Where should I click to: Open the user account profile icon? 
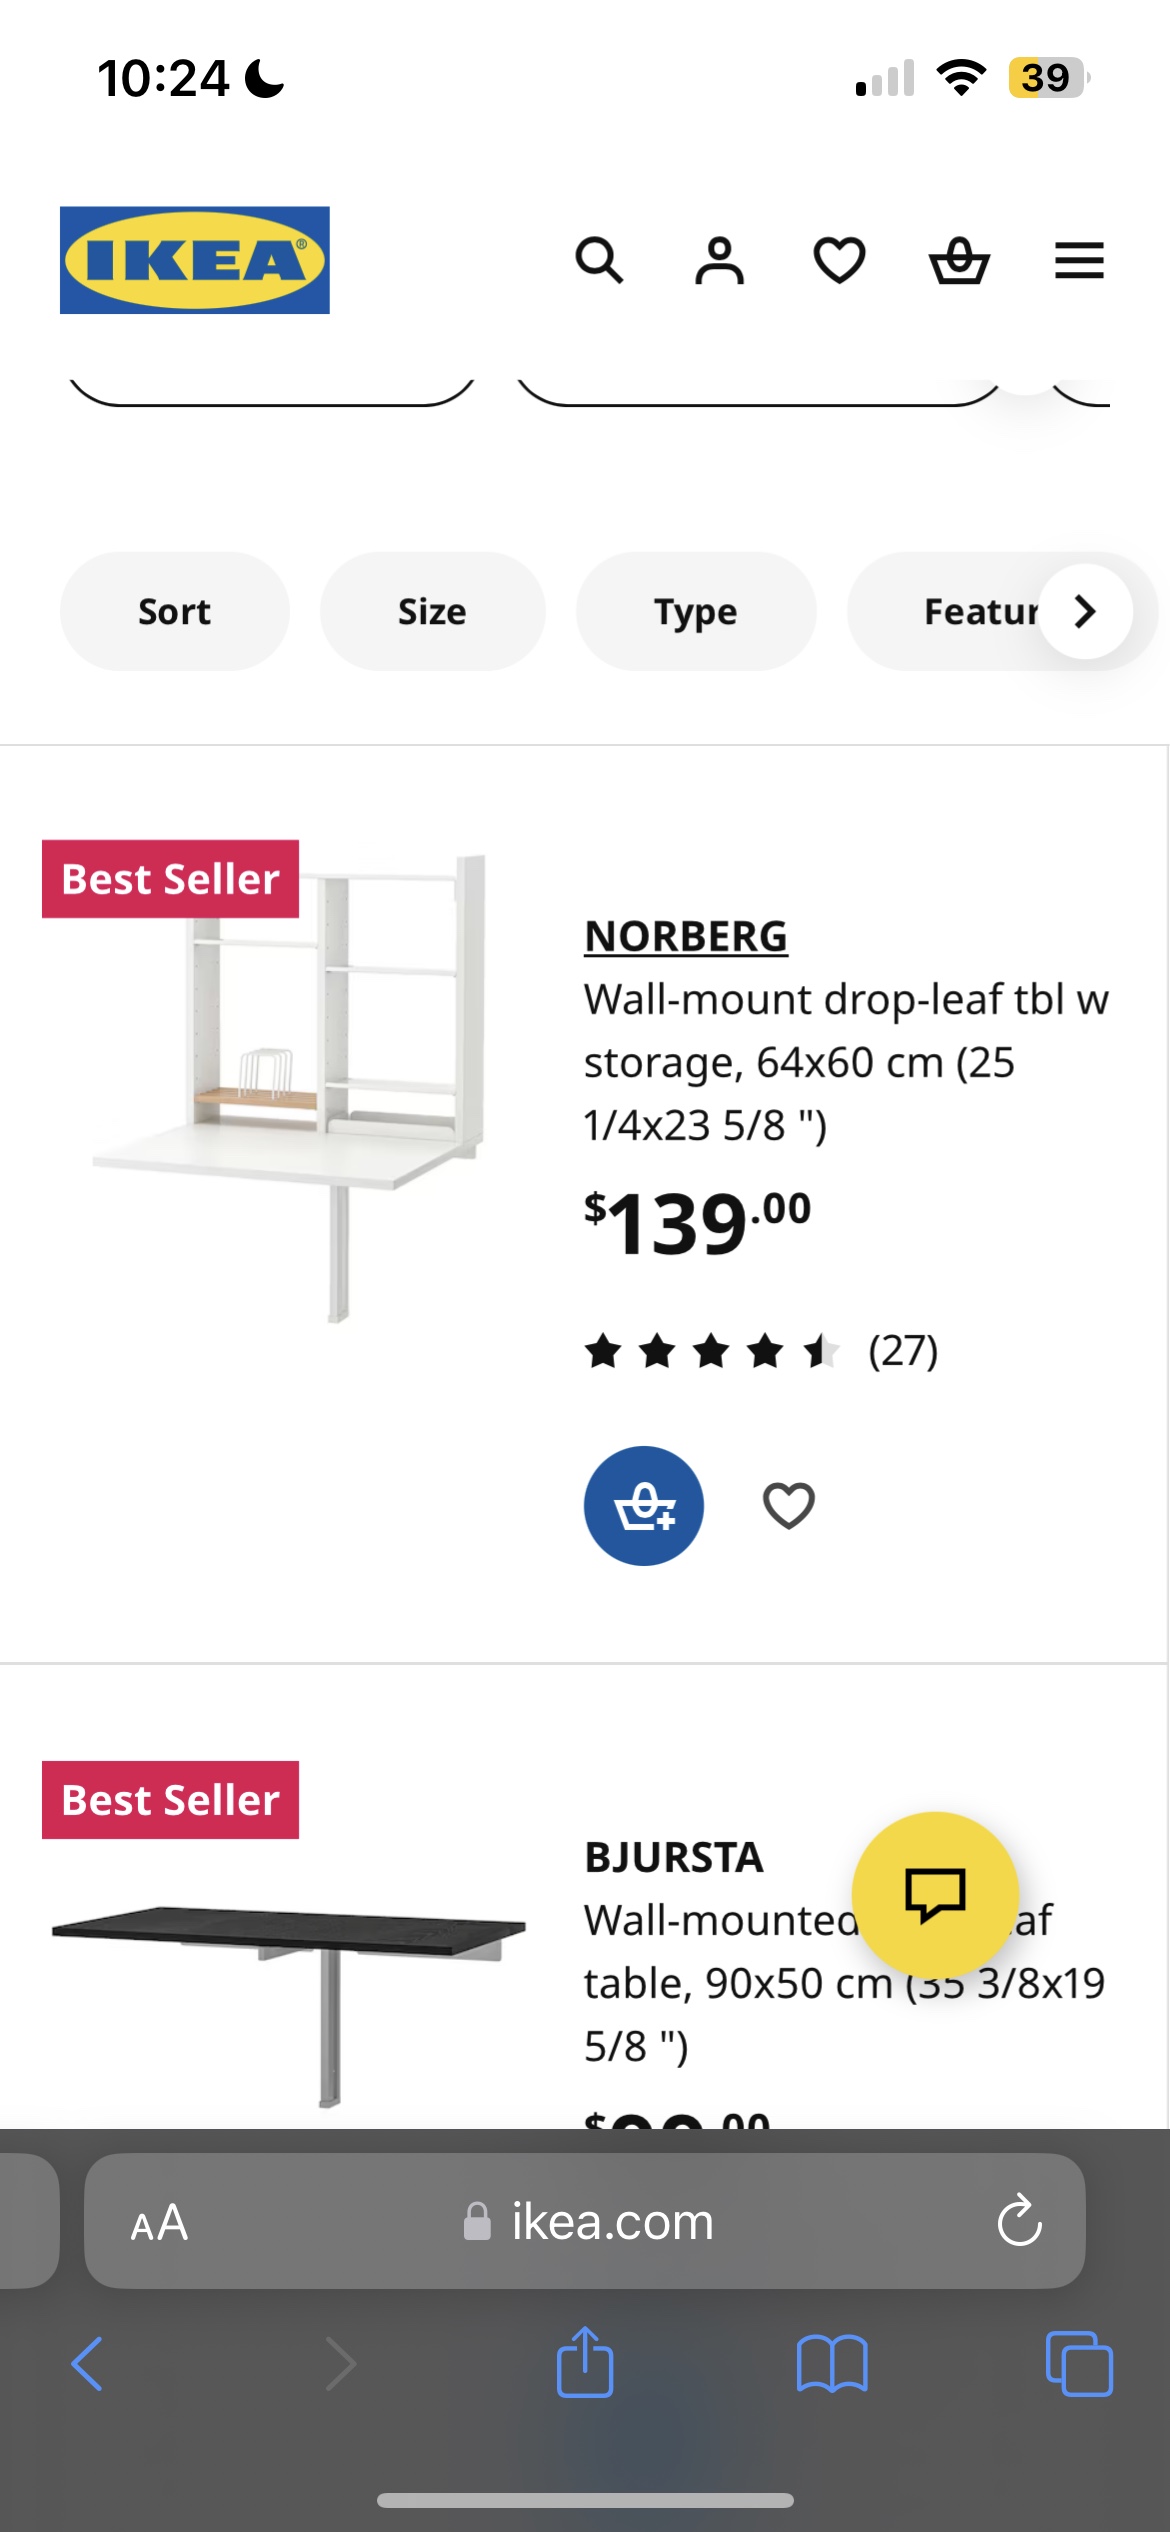click(x=719, y=261)
